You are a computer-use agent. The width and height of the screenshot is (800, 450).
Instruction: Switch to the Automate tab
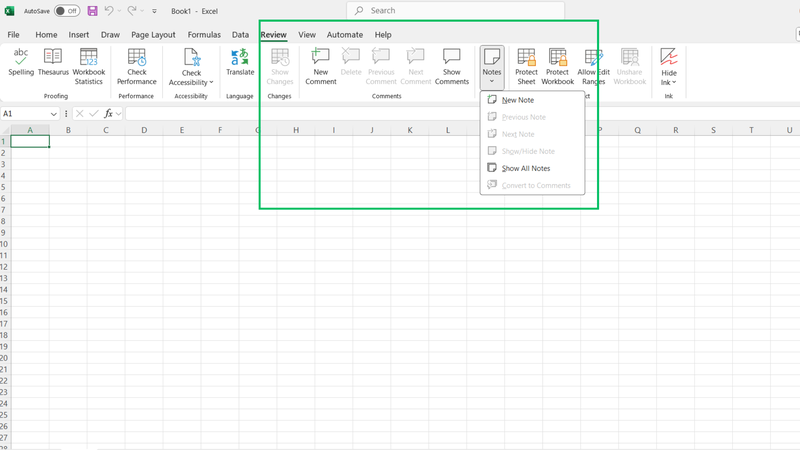345,35
